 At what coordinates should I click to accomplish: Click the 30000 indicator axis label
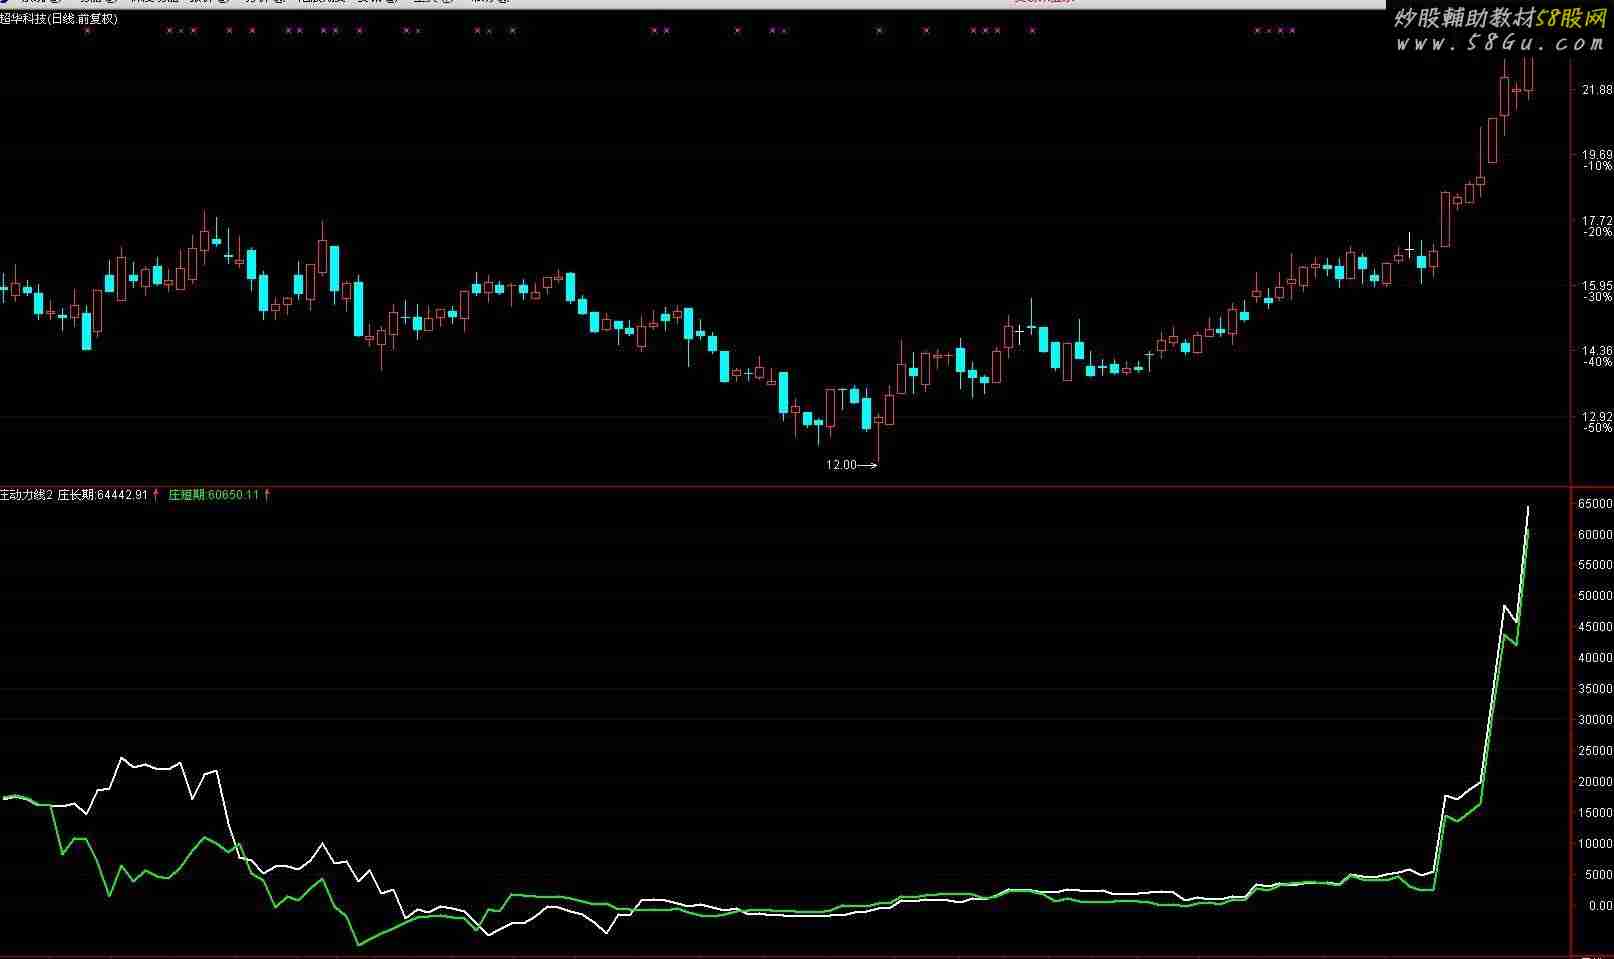click(x=1595, y=720)
